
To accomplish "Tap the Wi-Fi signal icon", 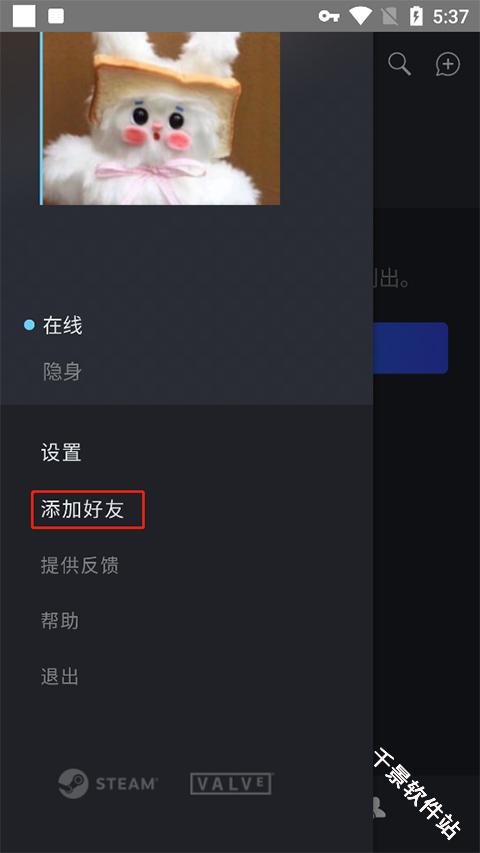I will click(x=360, y=16).
